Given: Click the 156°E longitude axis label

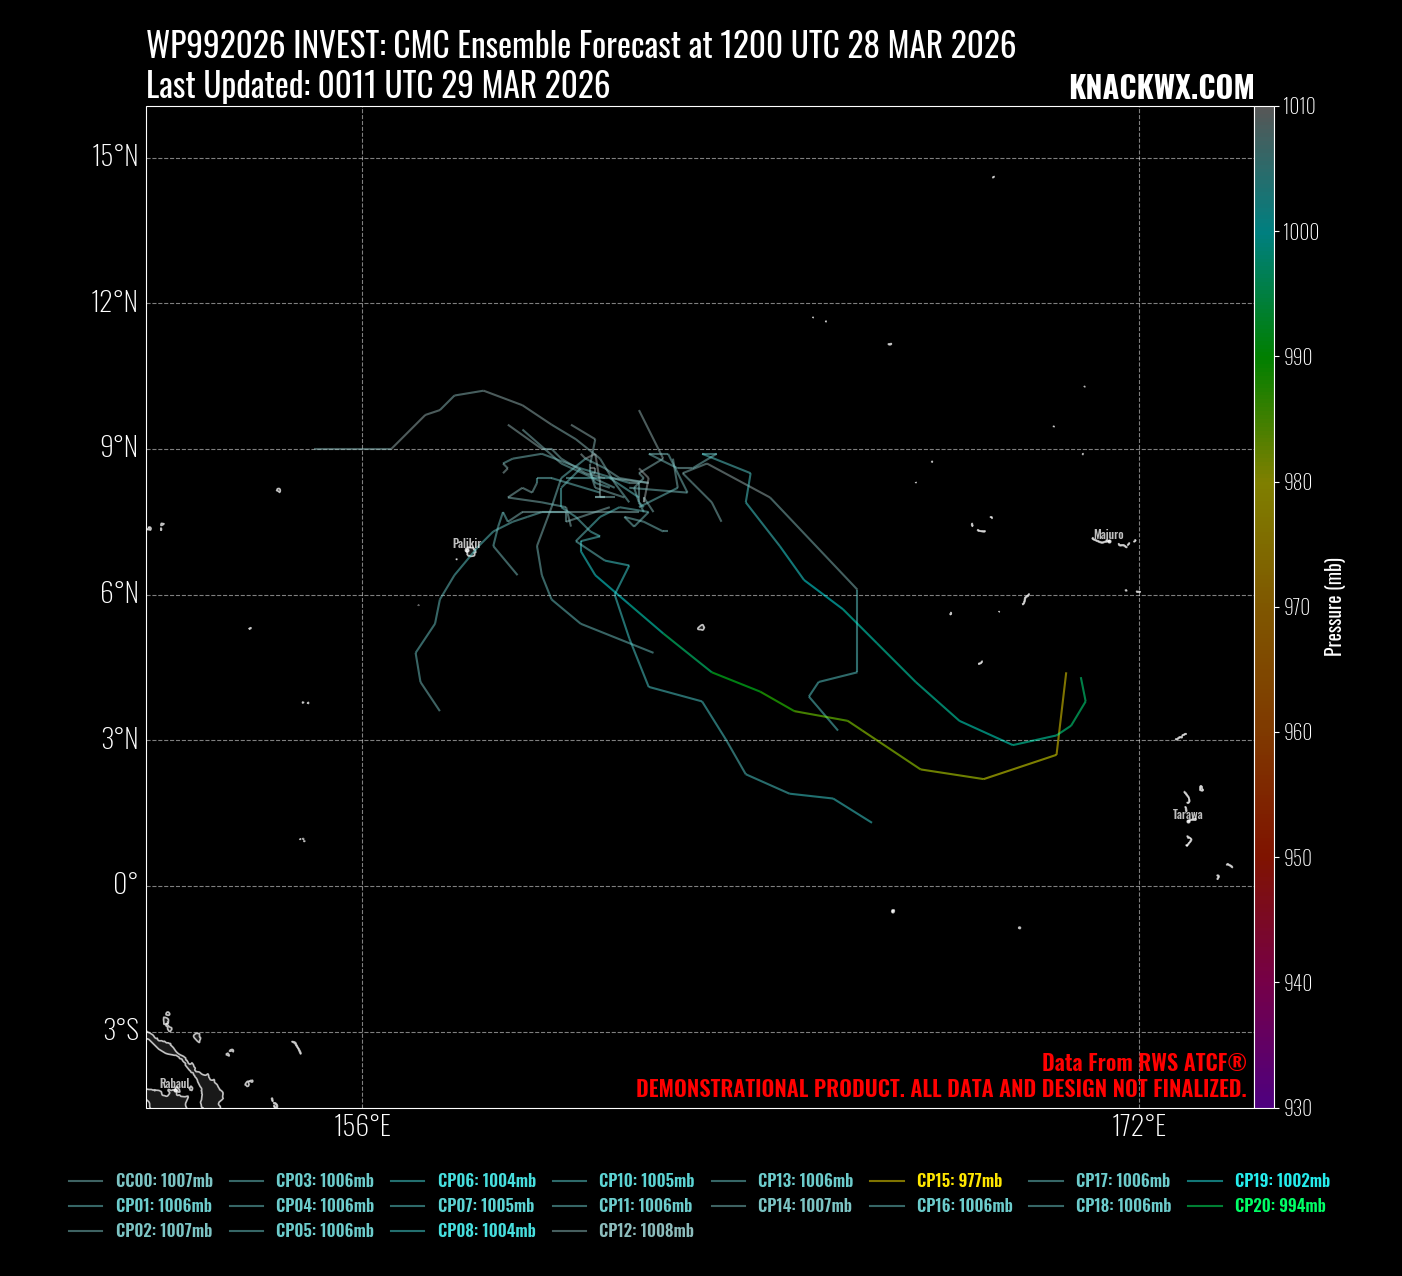Looking at the screenshot, I should point(362,1126).
